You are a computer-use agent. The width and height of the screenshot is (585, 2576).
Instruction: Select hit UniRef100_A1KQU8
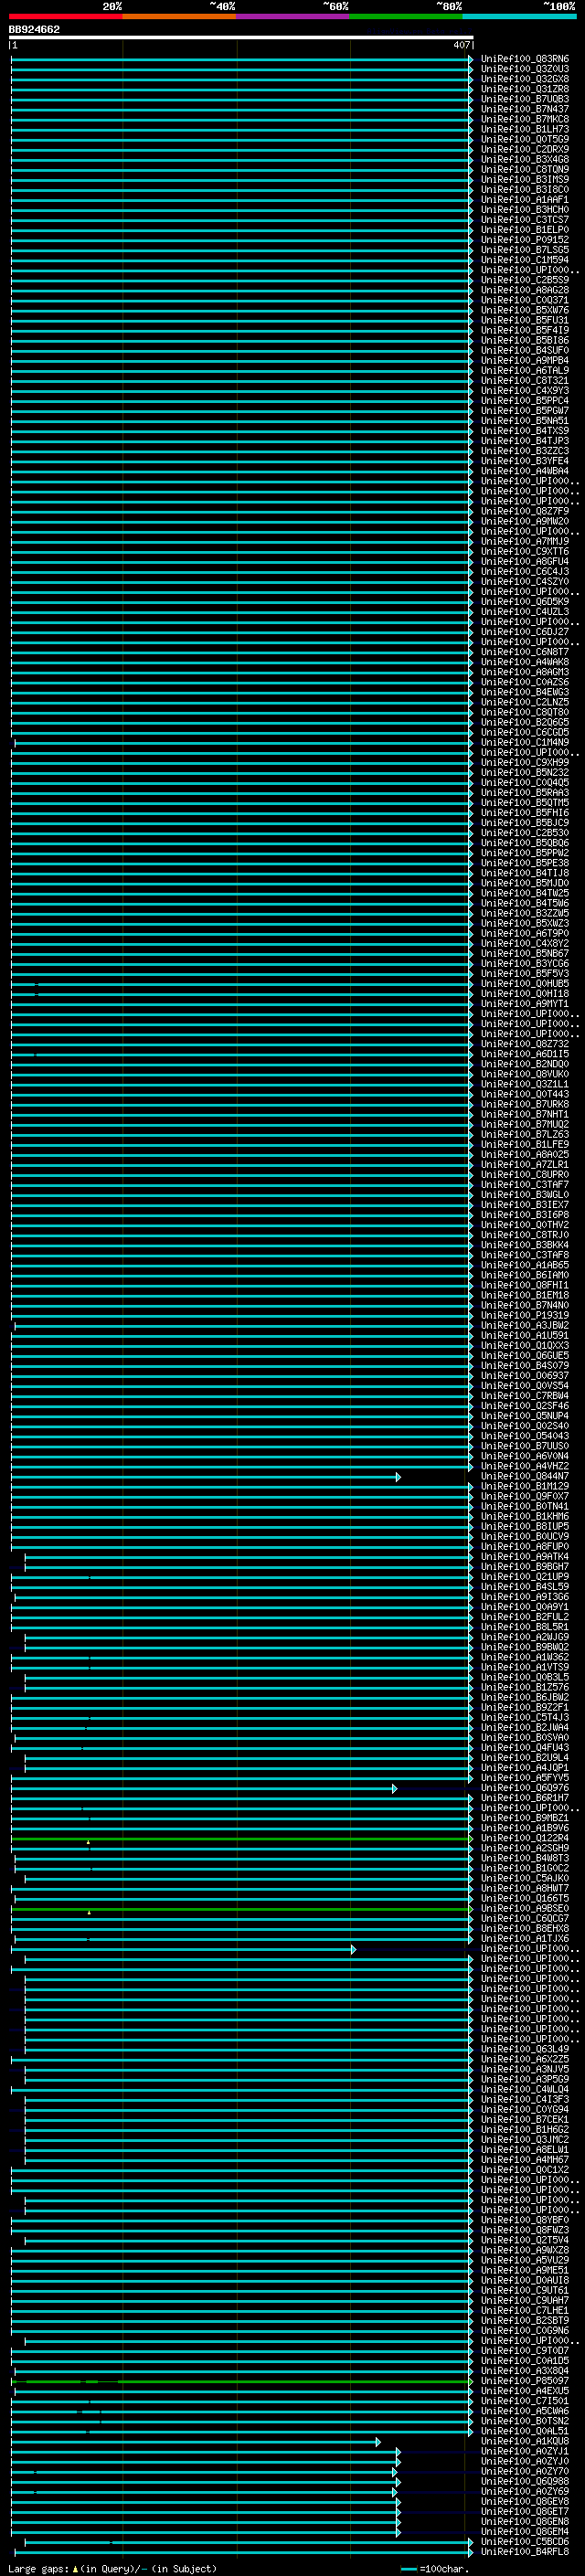point(524,2442)
